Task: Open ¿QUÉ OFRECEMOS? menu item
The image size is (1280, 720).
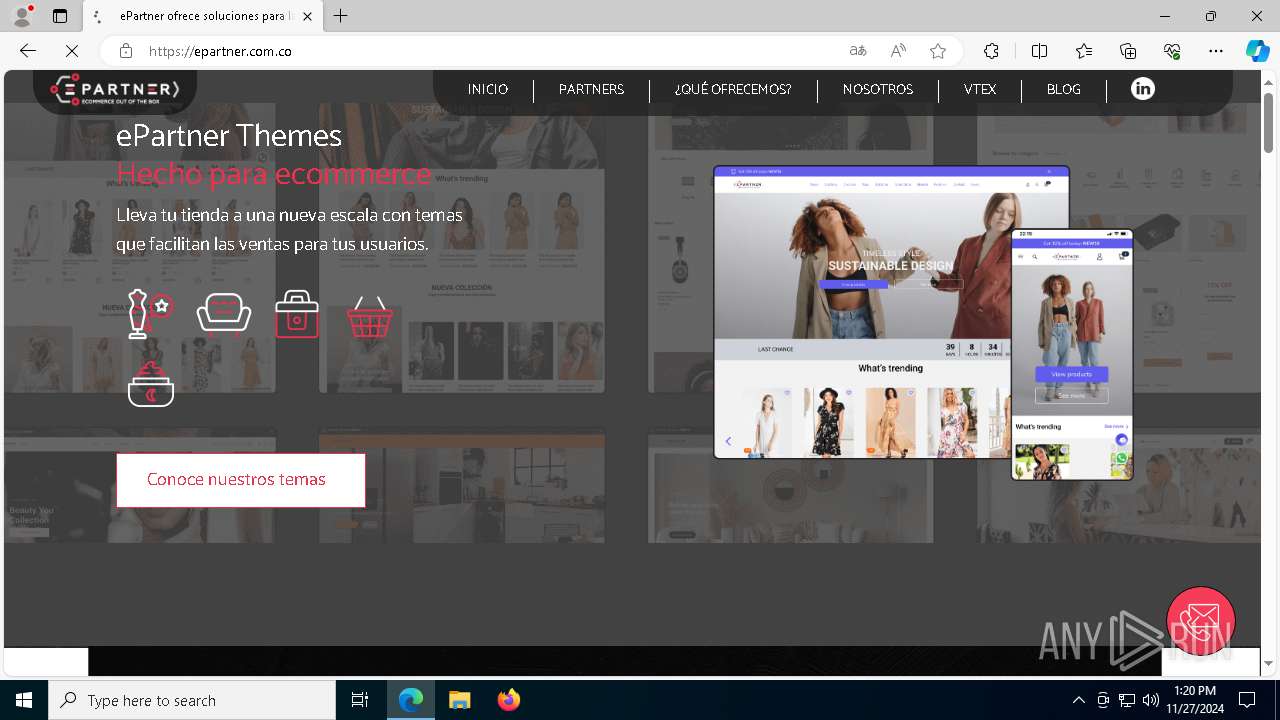Action: point(733,89)
